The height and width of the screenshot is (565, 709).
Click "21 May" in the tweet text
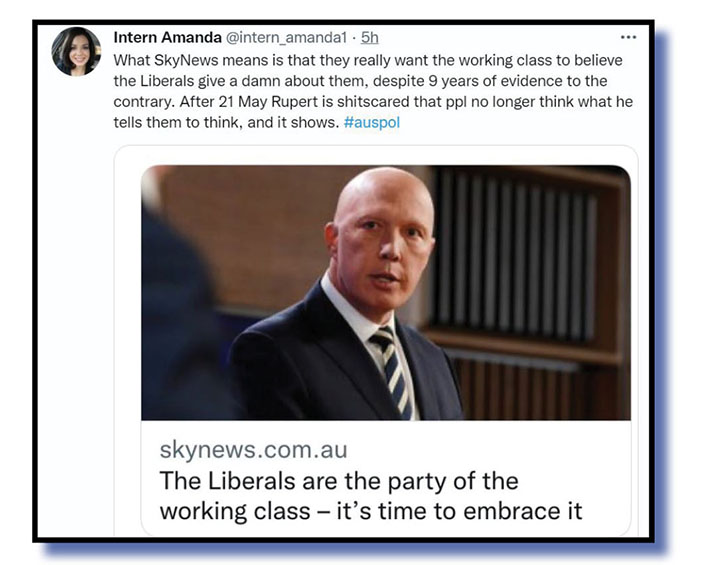click(x=243, y=102)
